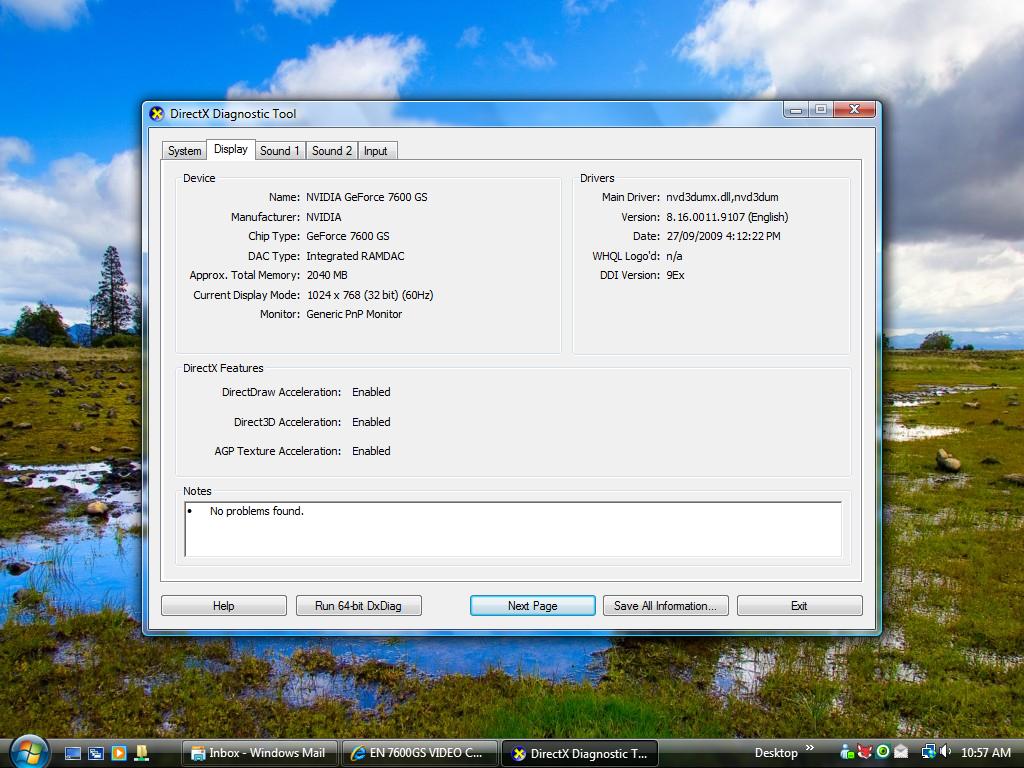Click Direct3D Acceleration Enabled status
The height and width of the screenshot is (768, 1024).
pos(372,423)
